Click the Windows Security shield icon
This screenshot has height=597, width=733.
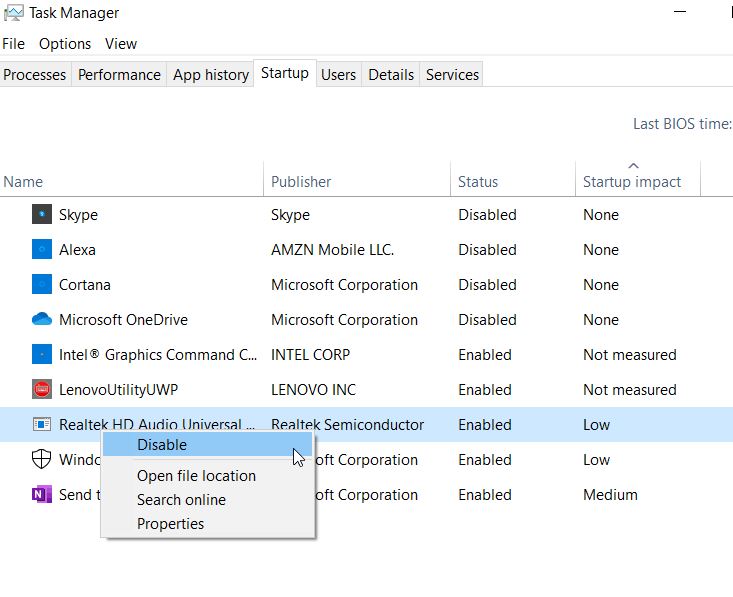tap(41, 459)
